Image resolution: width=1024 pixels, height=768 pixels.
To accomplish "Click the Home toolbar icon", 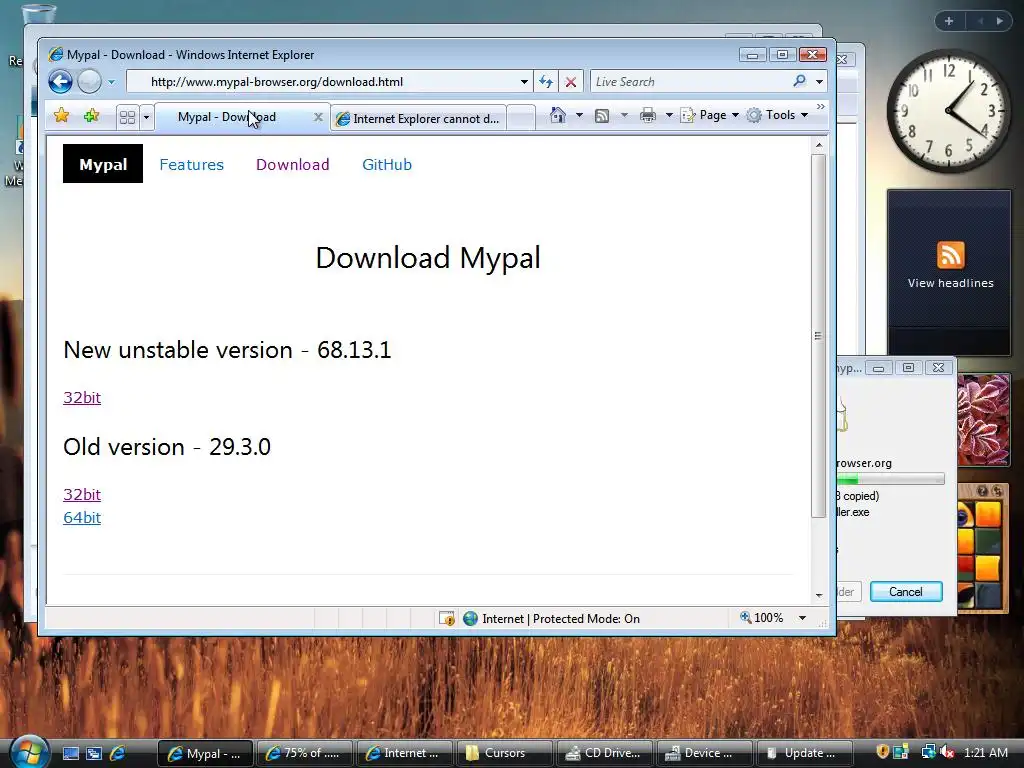I will coord(558,116).
